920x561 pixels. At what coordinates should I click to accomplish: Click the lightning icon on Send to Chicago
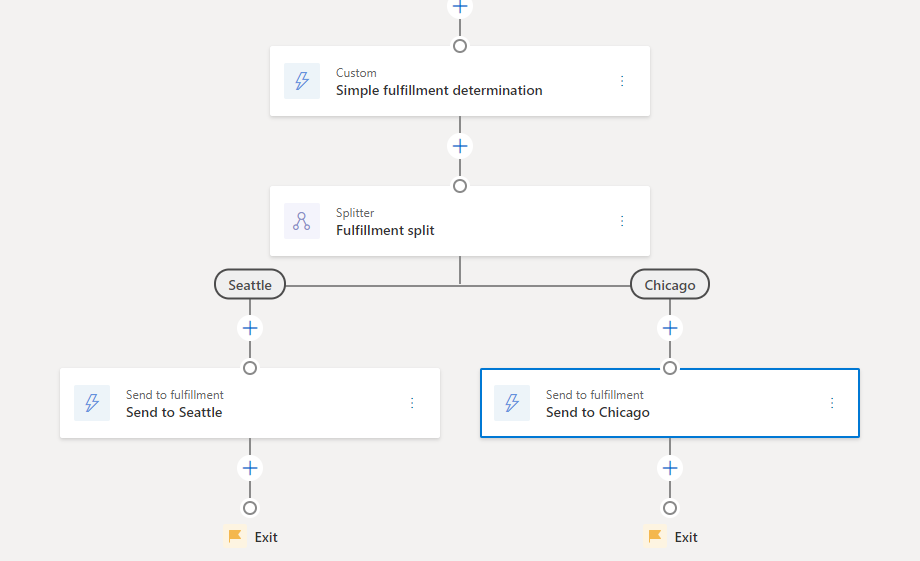pos(512,403)
